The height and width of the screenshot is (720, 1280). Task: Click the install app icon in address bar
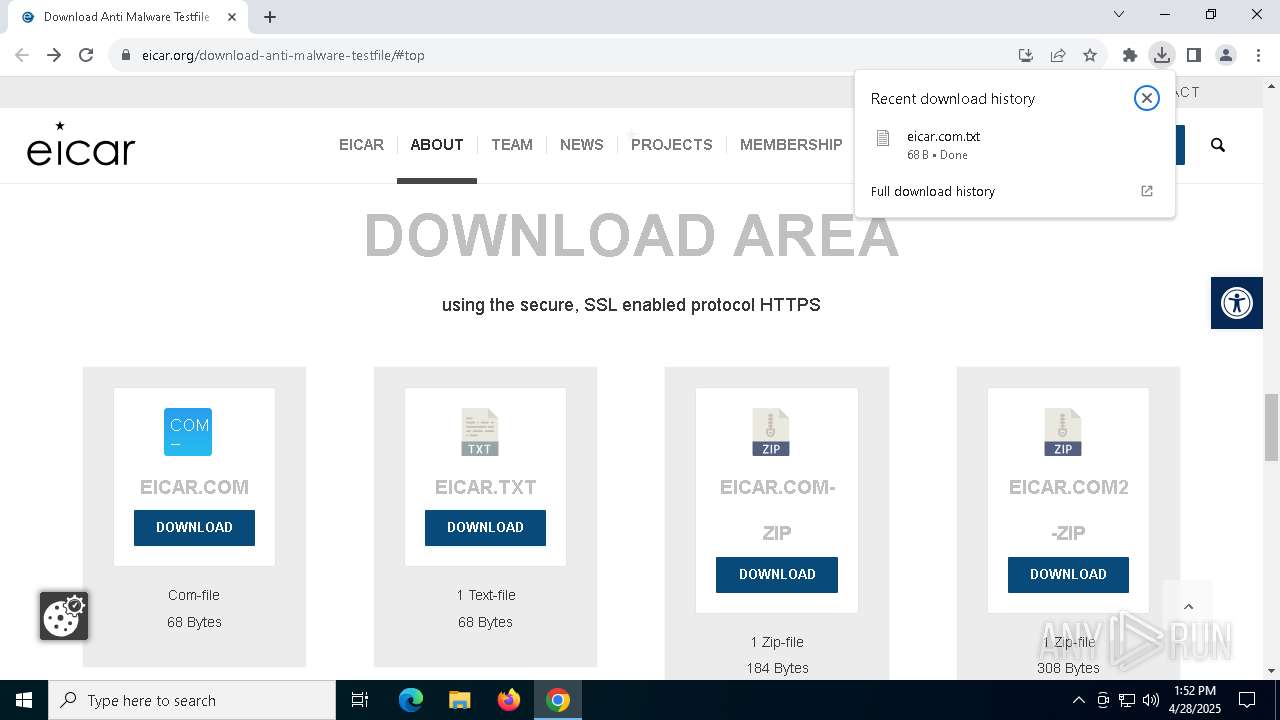point(1026,55)
